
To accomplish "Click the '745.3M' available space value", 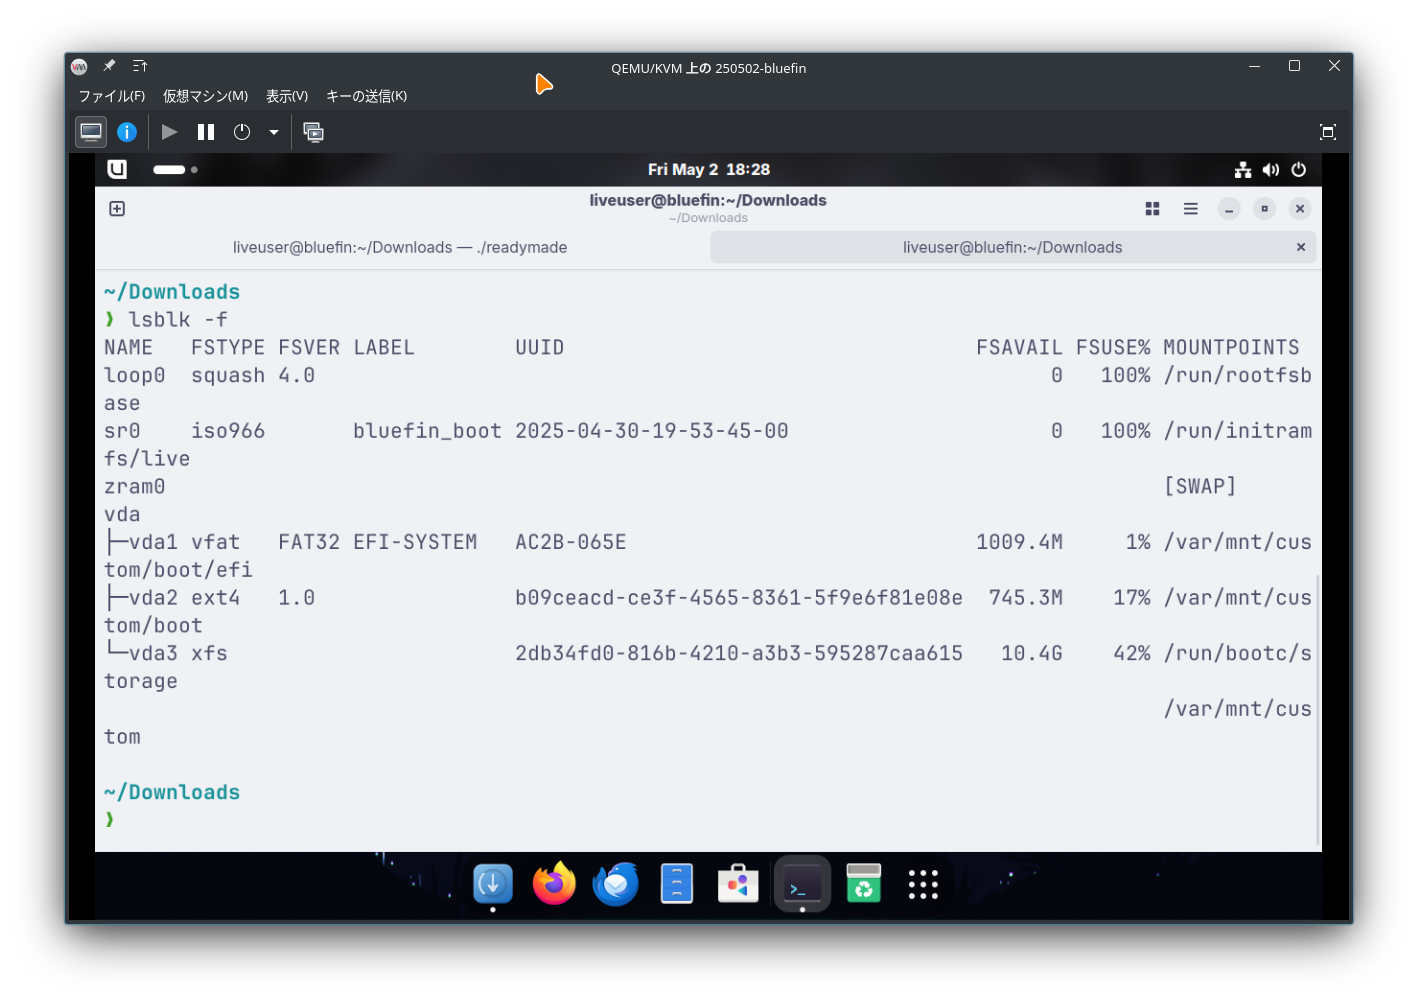I will [1026, 598].
